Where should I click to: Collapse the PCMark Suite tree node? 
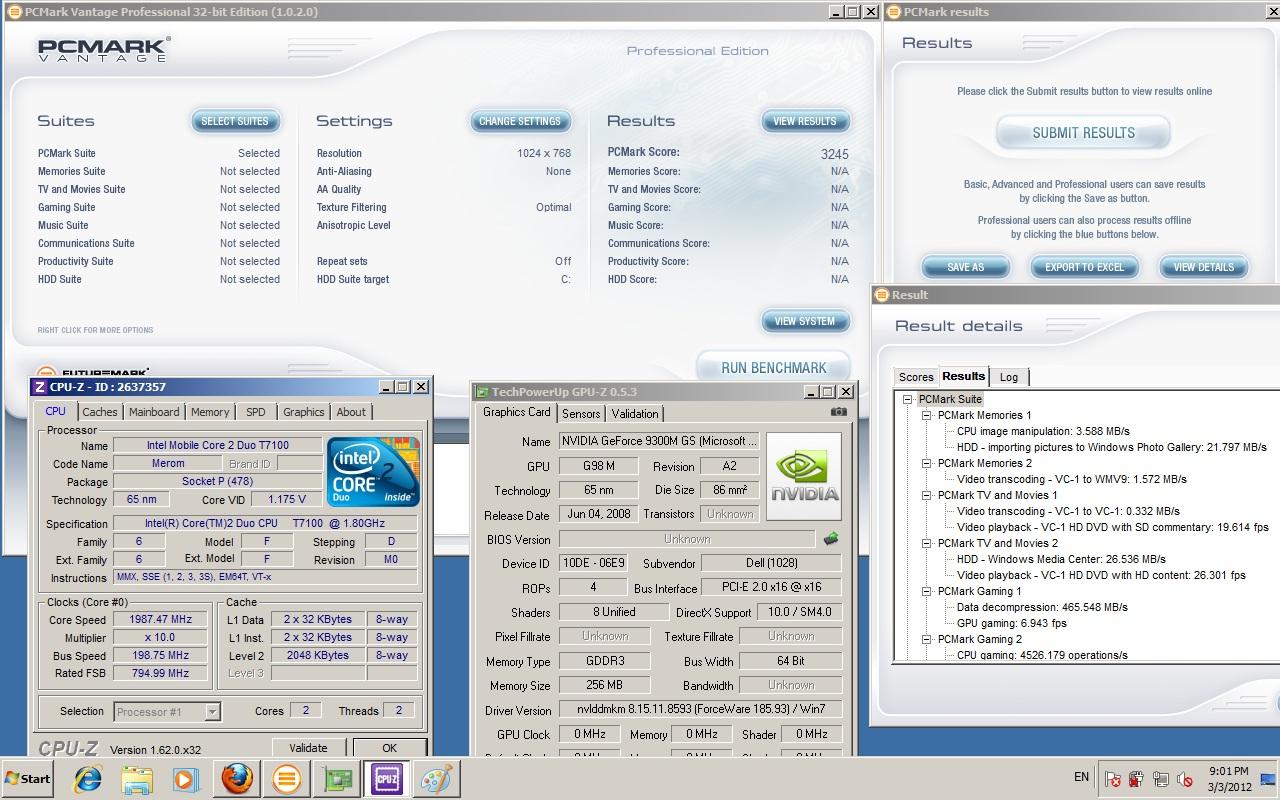click(908, 399)
